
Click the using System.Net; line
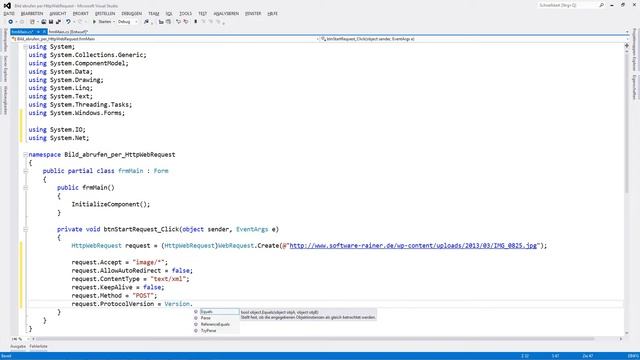59,138
